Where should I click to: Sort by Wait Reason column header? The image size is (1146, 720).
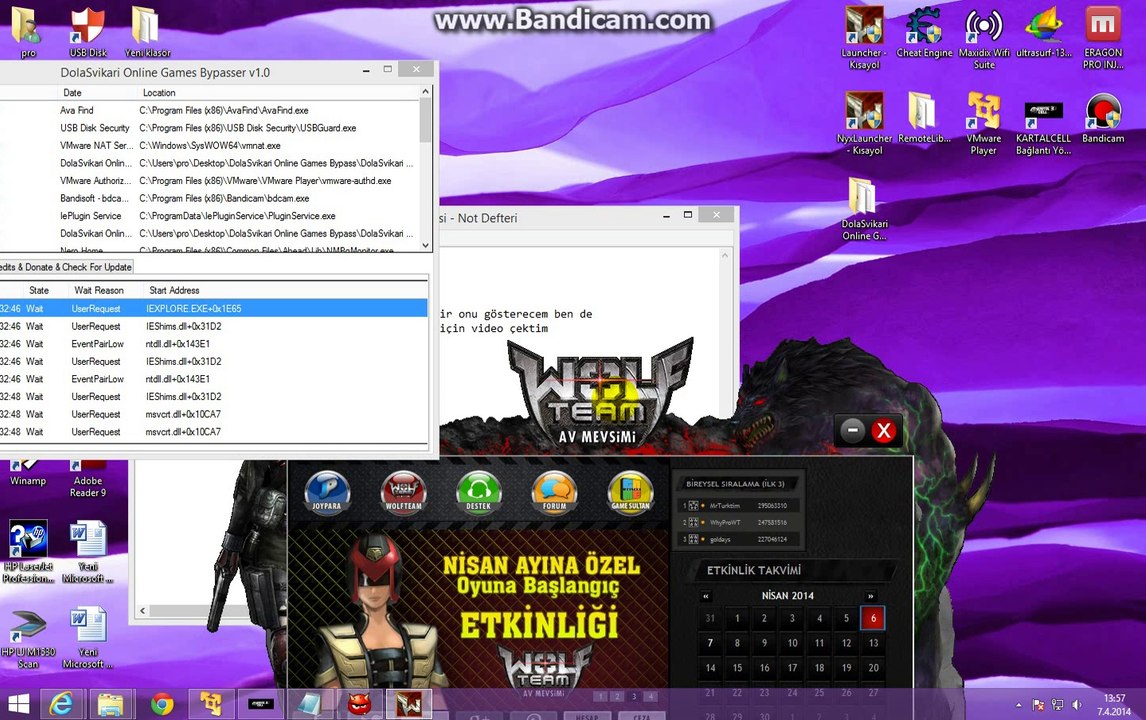[x=99, y=290]
